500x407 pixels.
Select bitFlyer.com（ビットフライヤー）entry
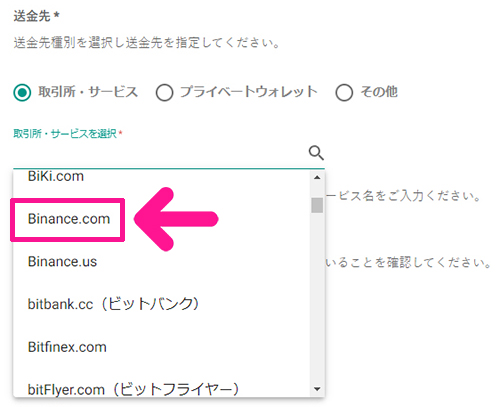162,389
